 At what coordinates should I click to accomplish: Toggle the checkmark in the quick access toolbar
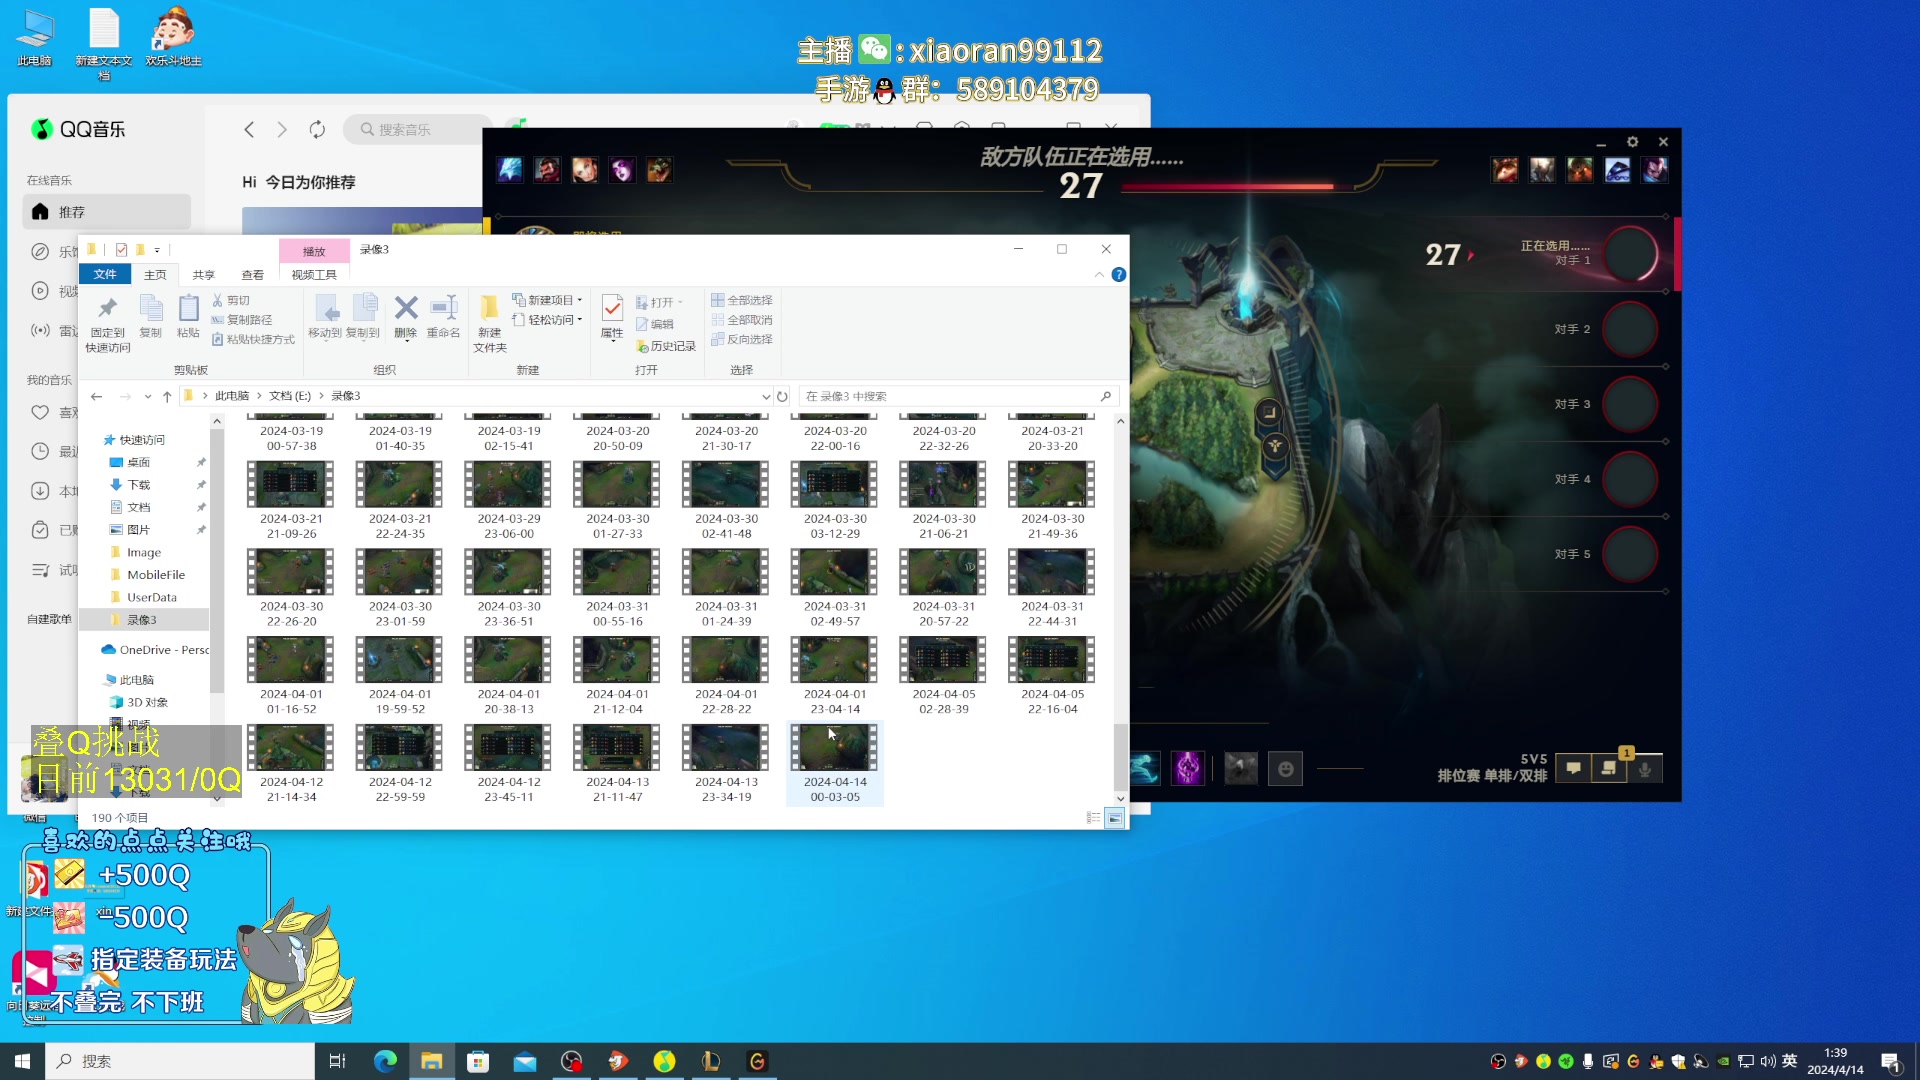tap(121, 250)
